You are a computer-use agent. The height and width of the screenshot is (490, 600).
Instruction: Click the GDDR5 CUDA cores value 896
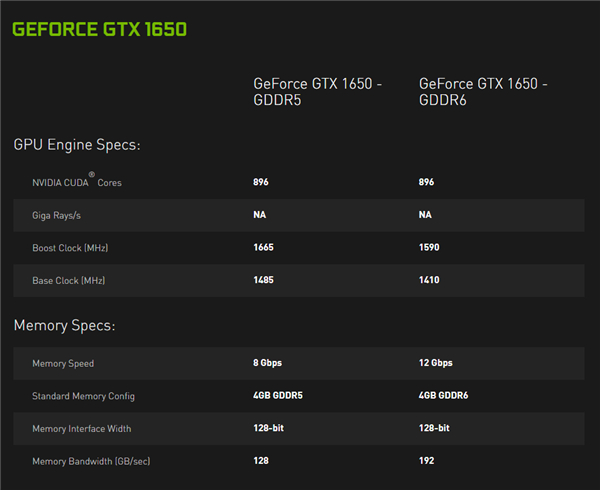pyautogui.click(x=261, y=182)
